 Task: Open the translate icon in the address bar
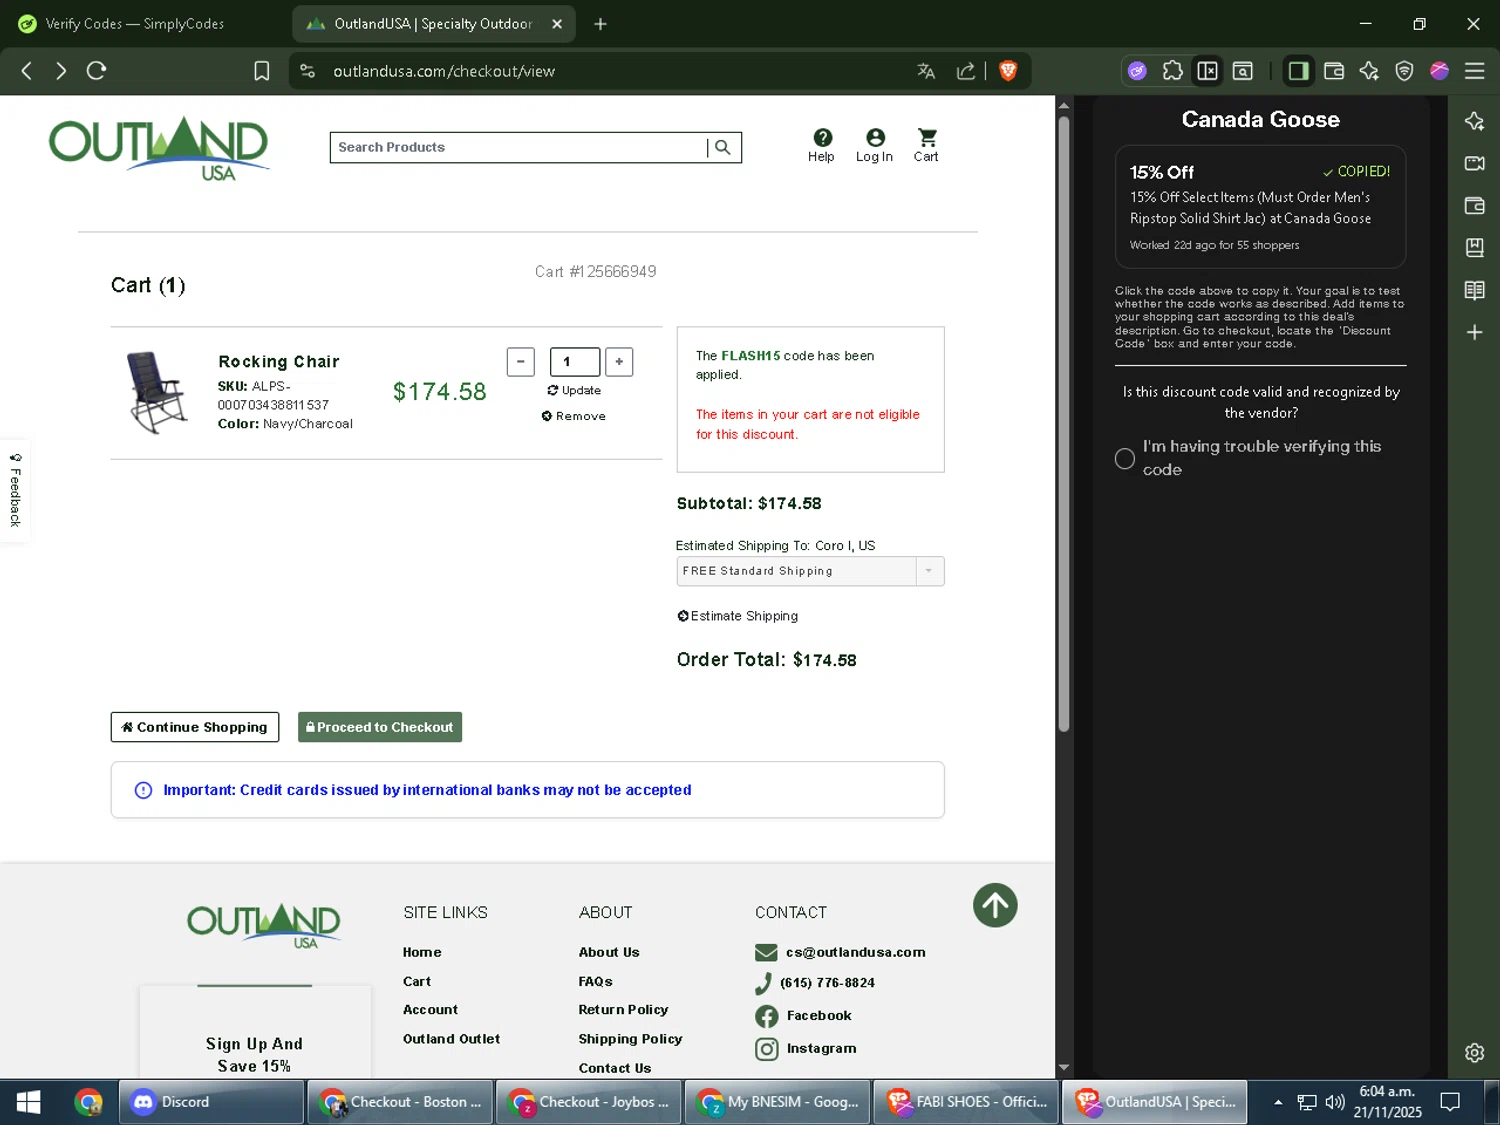click(x=926, y=71)
